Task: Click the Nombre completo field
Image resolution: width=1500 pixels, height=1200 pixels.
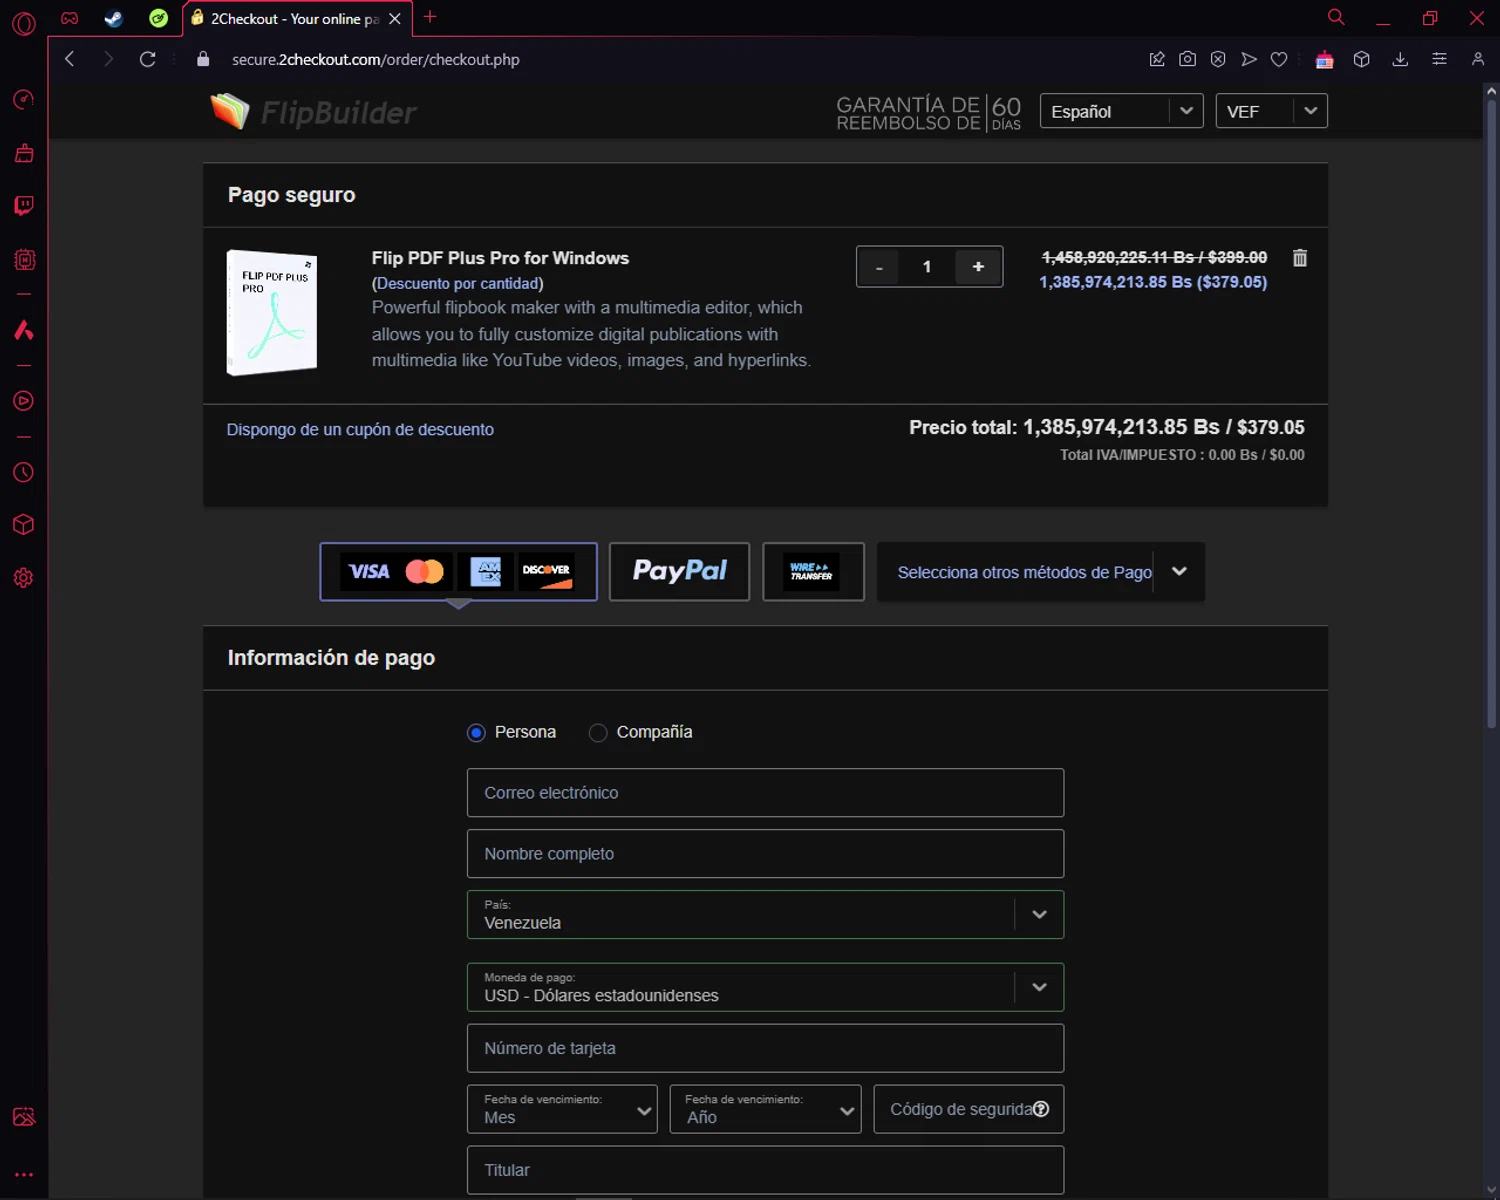Action: point(765,854)
